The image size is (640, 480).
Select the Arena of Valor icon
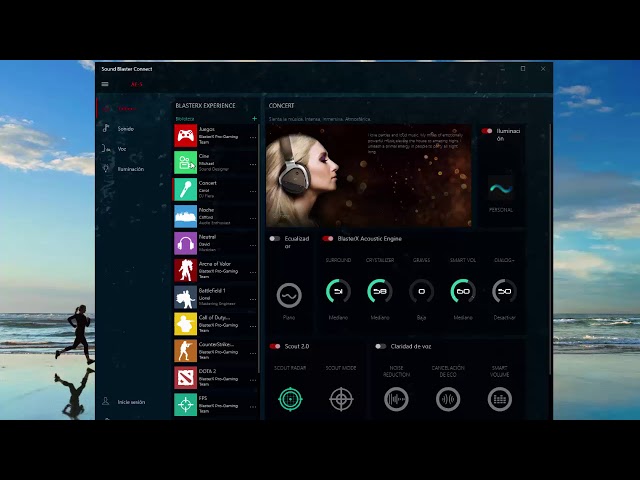click(185, 270)
